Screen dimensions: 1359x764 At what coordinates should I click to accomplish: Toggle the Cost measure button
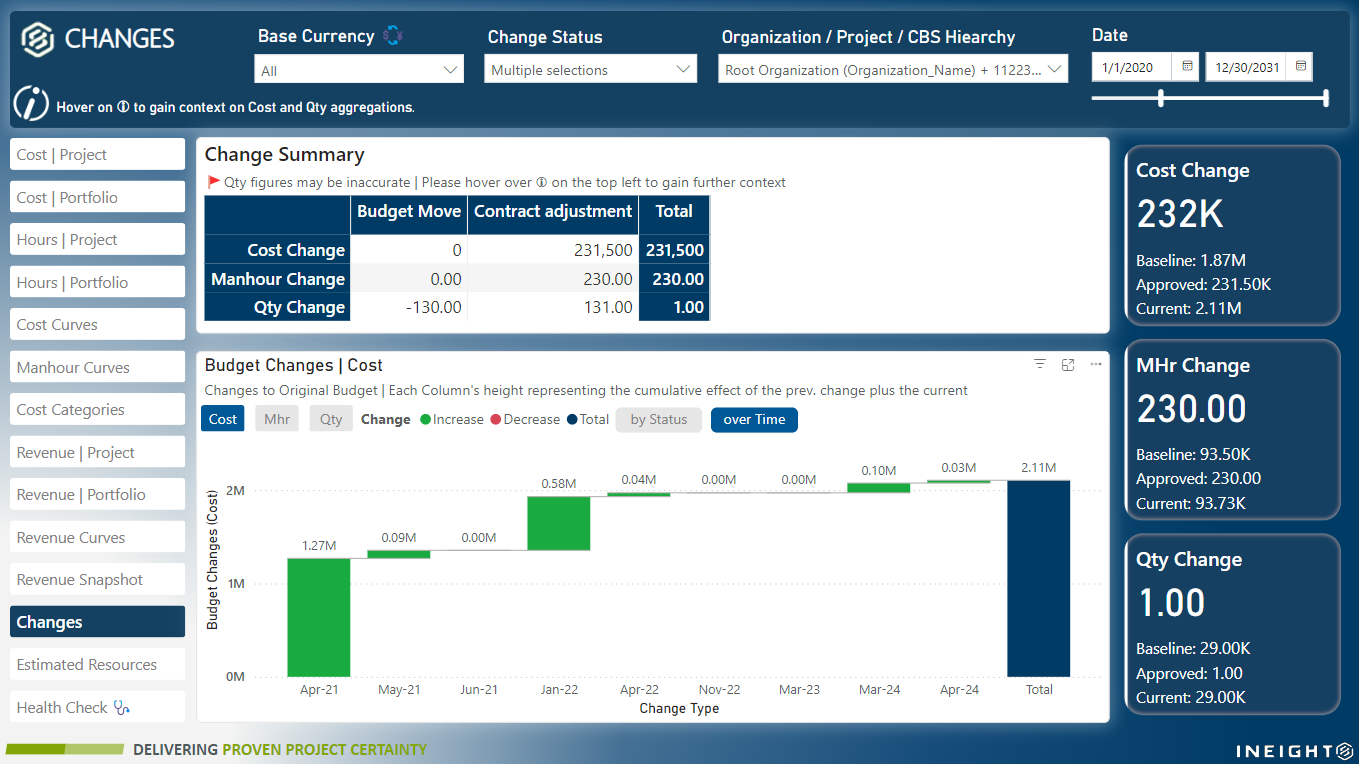(x=223, y=419)
